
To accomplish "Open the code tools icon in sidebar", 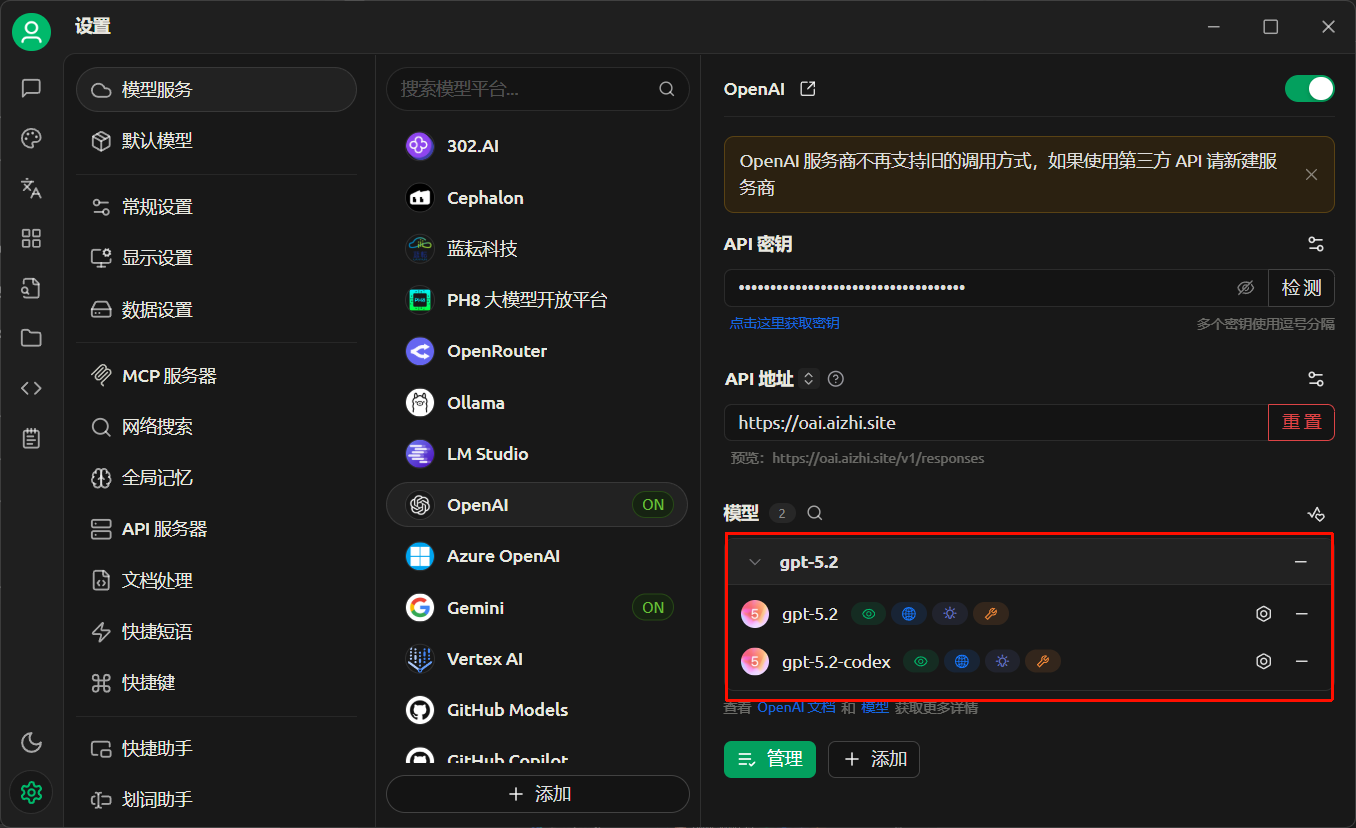I will point(31,388).
